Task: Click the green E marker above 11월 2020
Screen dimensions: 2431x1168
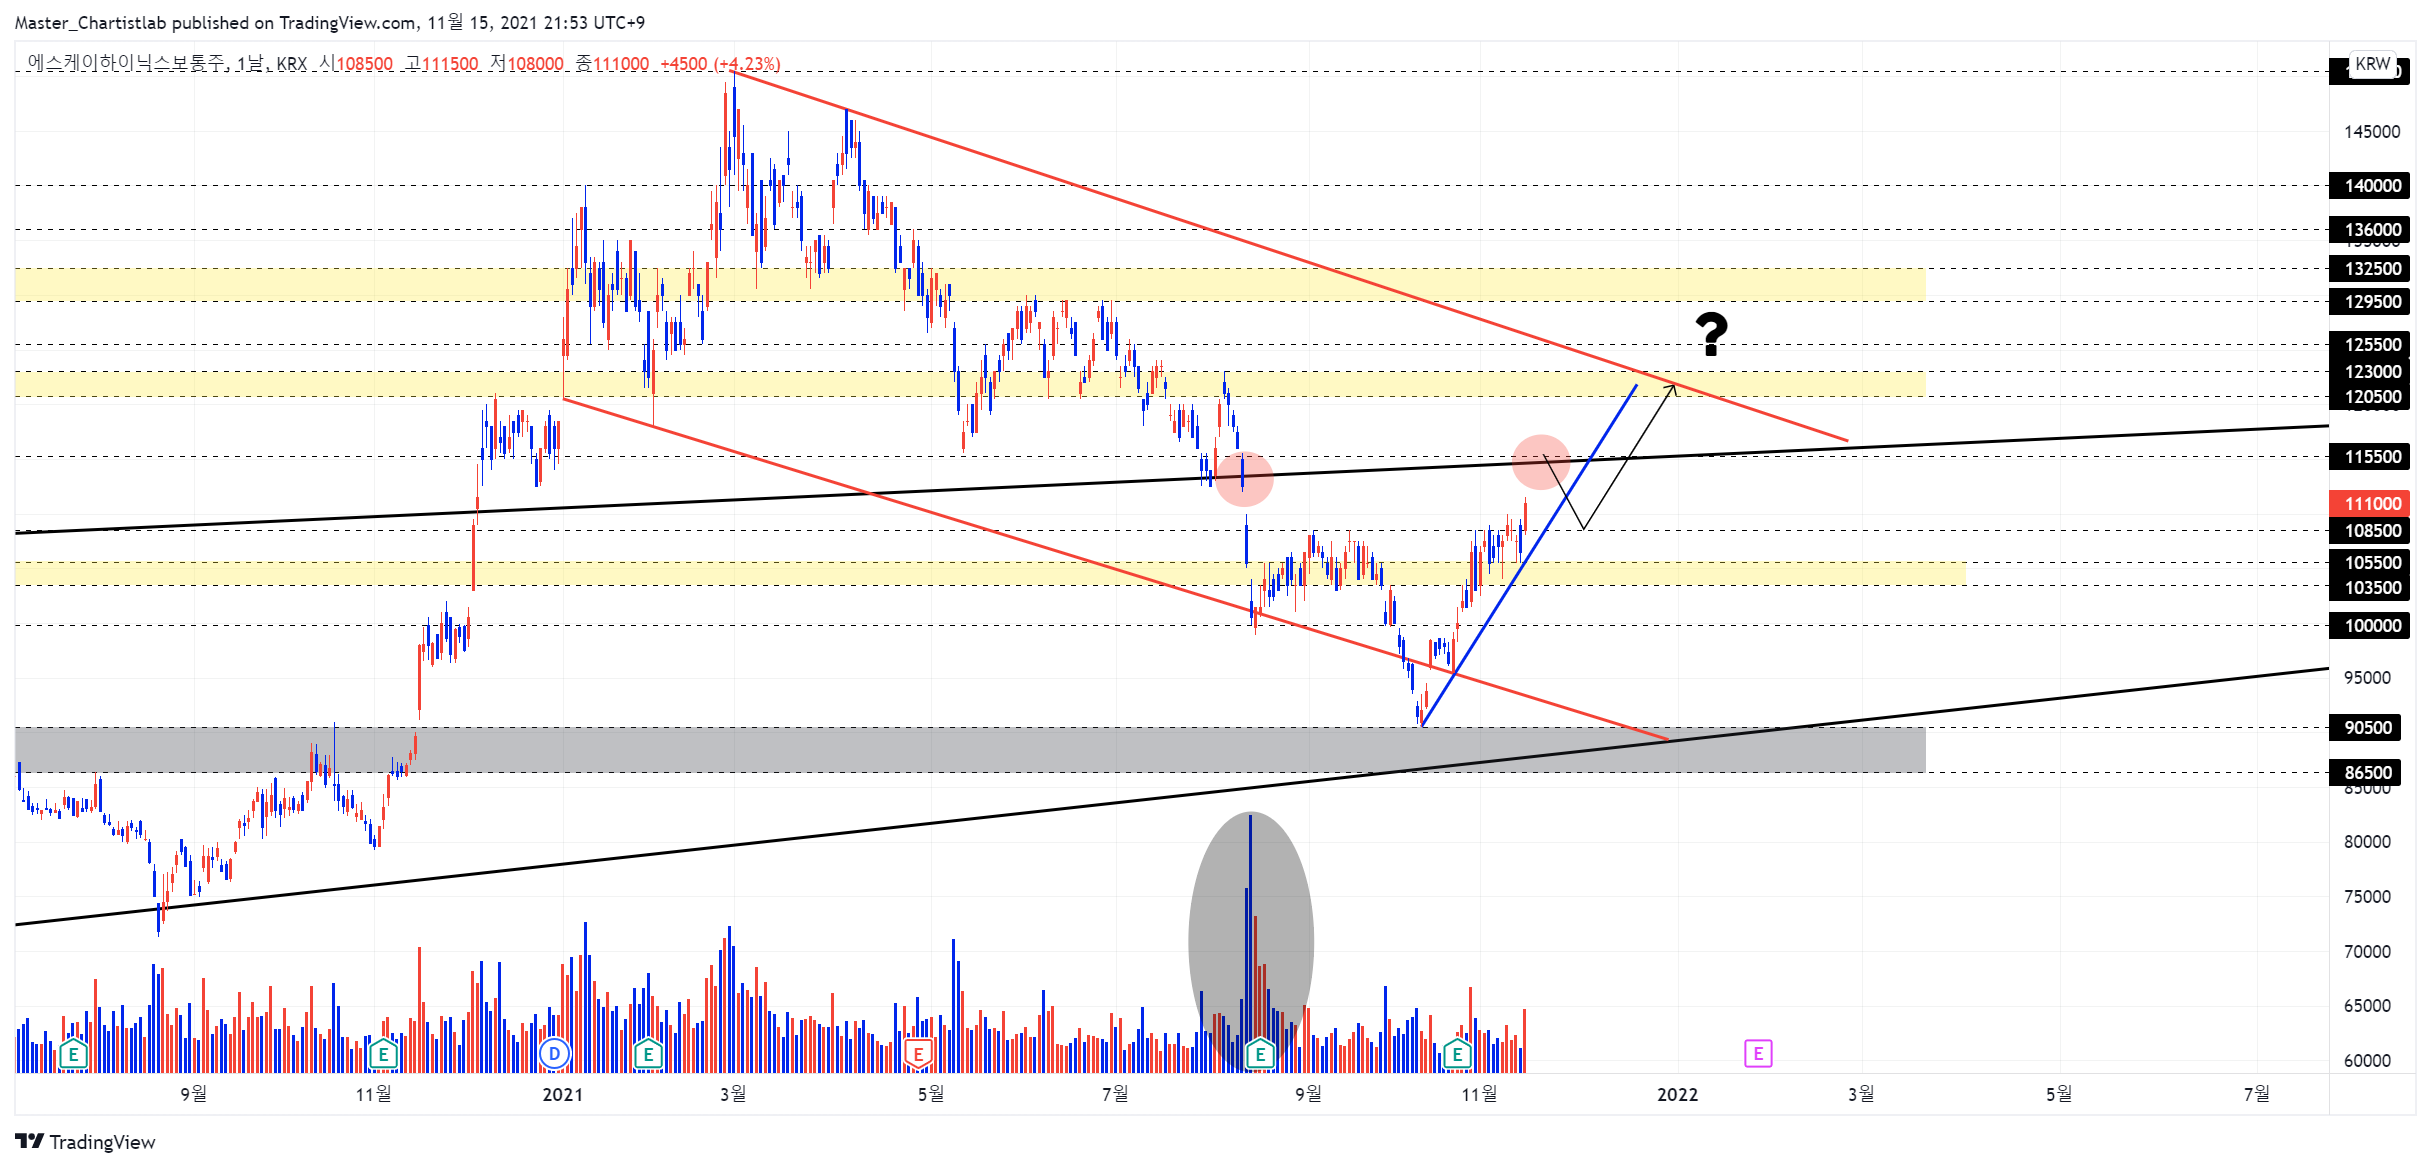Action: pyautogui.click(x=382, y=1053)
